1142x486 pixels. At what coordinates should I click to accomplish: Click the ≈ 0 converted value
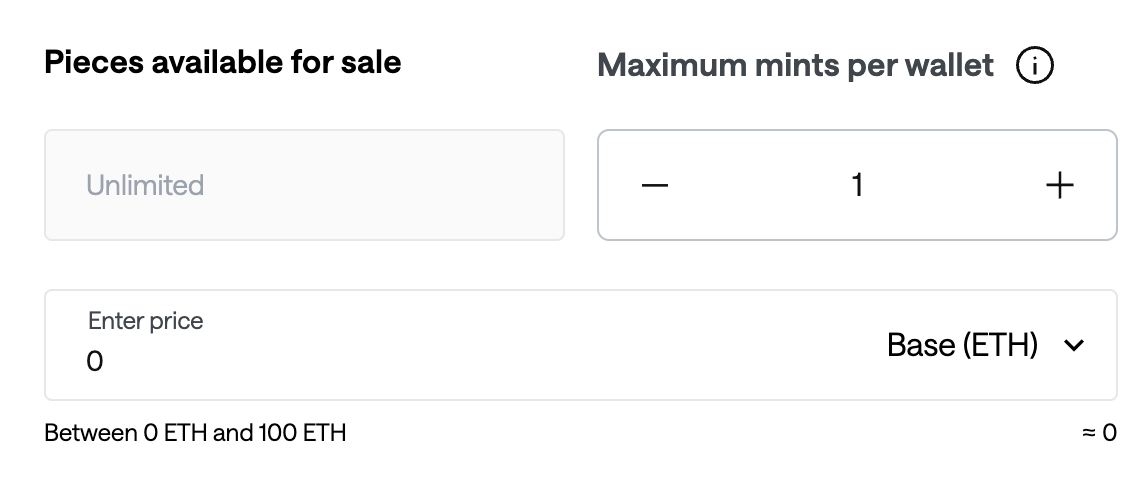pos(1099,434)
